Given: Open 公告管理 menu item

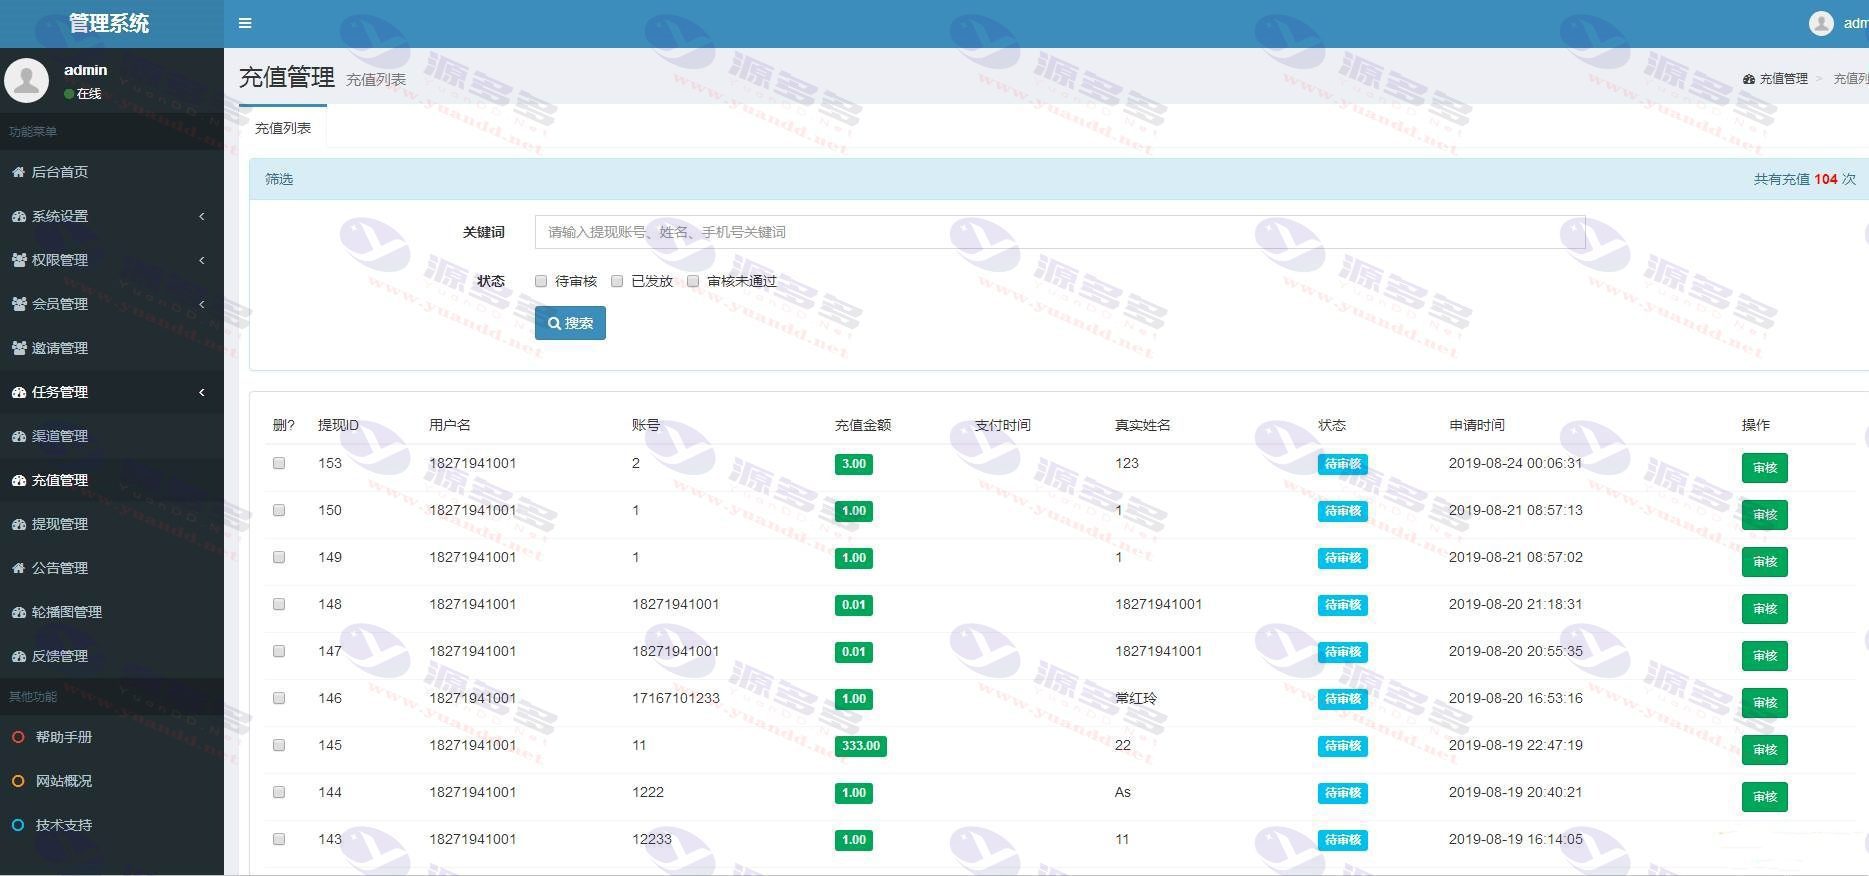Looking at the screenshot, I should coord(112,568).
